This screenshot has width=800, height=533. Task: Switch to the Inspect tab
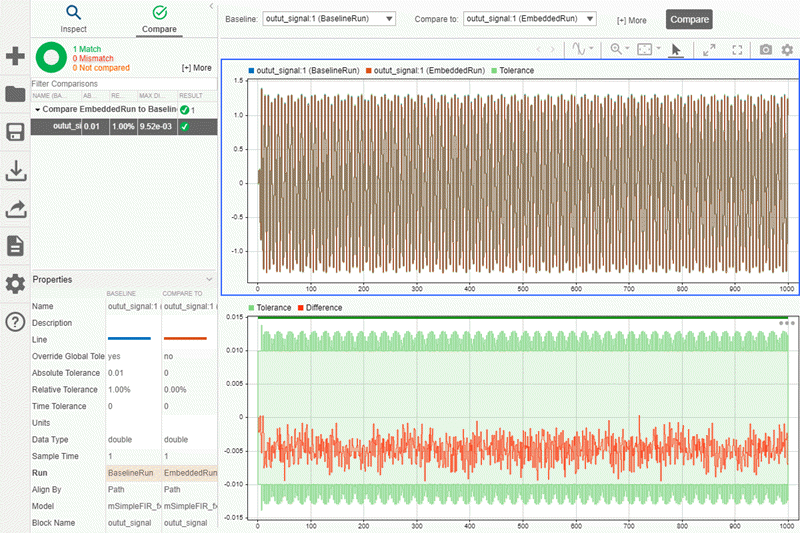point(73,18)
